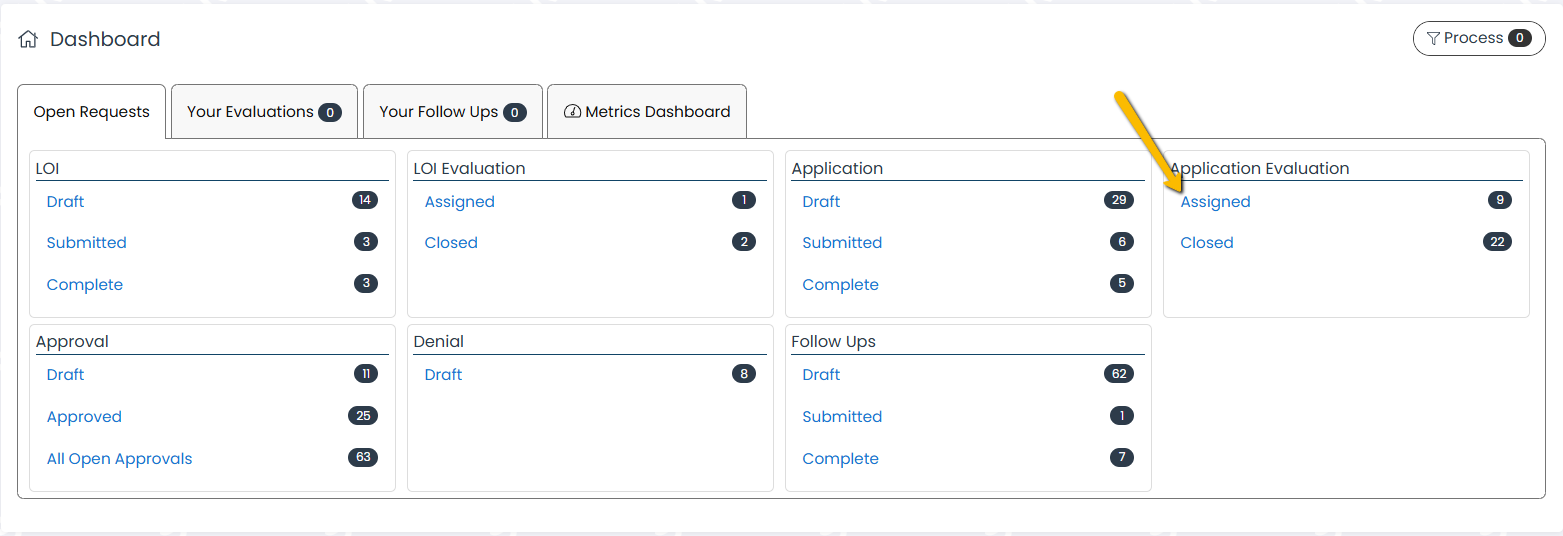Screen dimensions: 1563x536
Task: Click the 25 badge beside Approved
Action: [363, 415]
